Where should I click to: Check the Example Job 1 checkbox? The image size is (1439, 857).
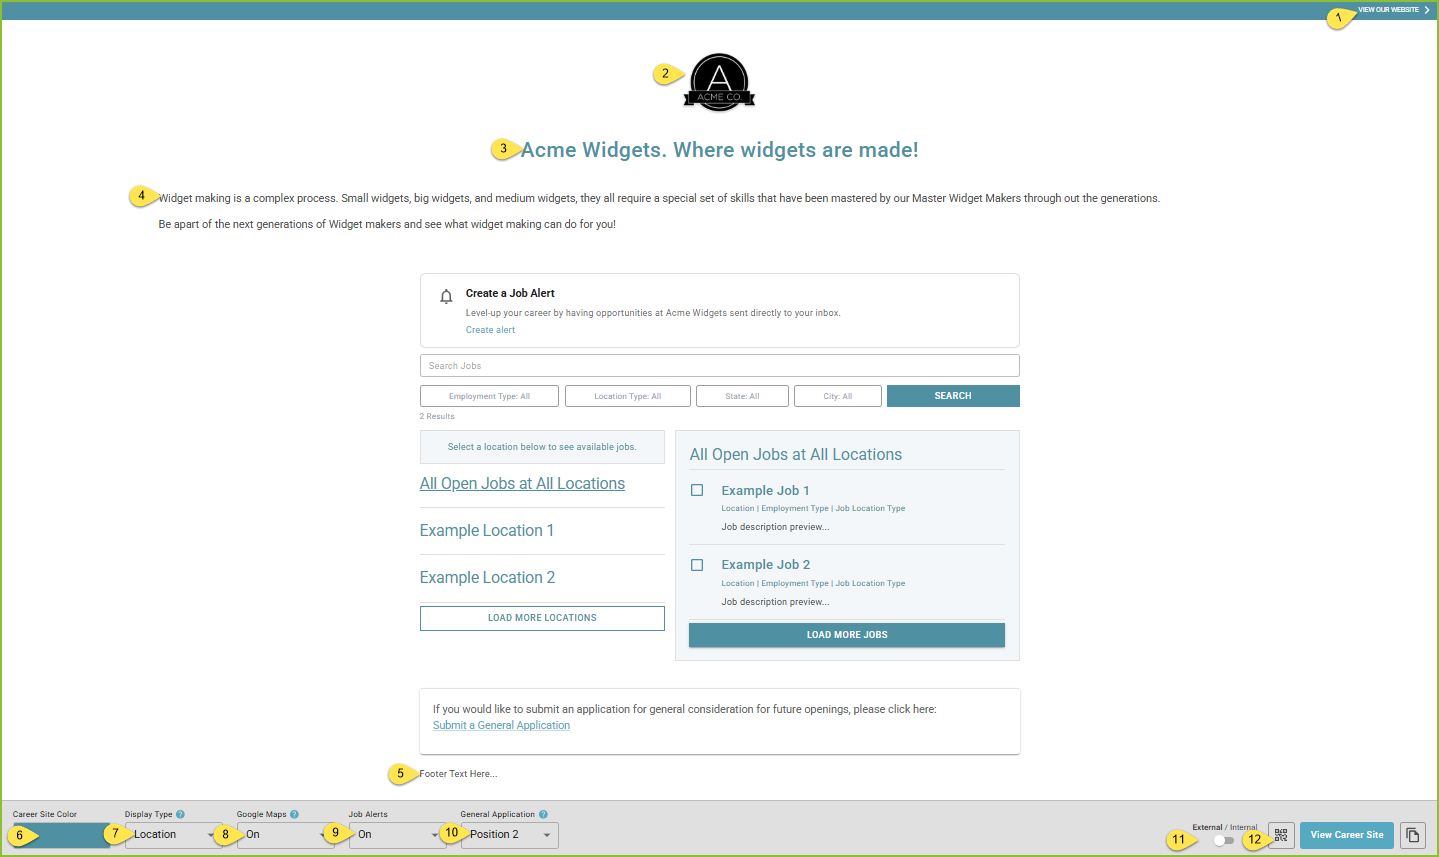click(x=697, y=490)
